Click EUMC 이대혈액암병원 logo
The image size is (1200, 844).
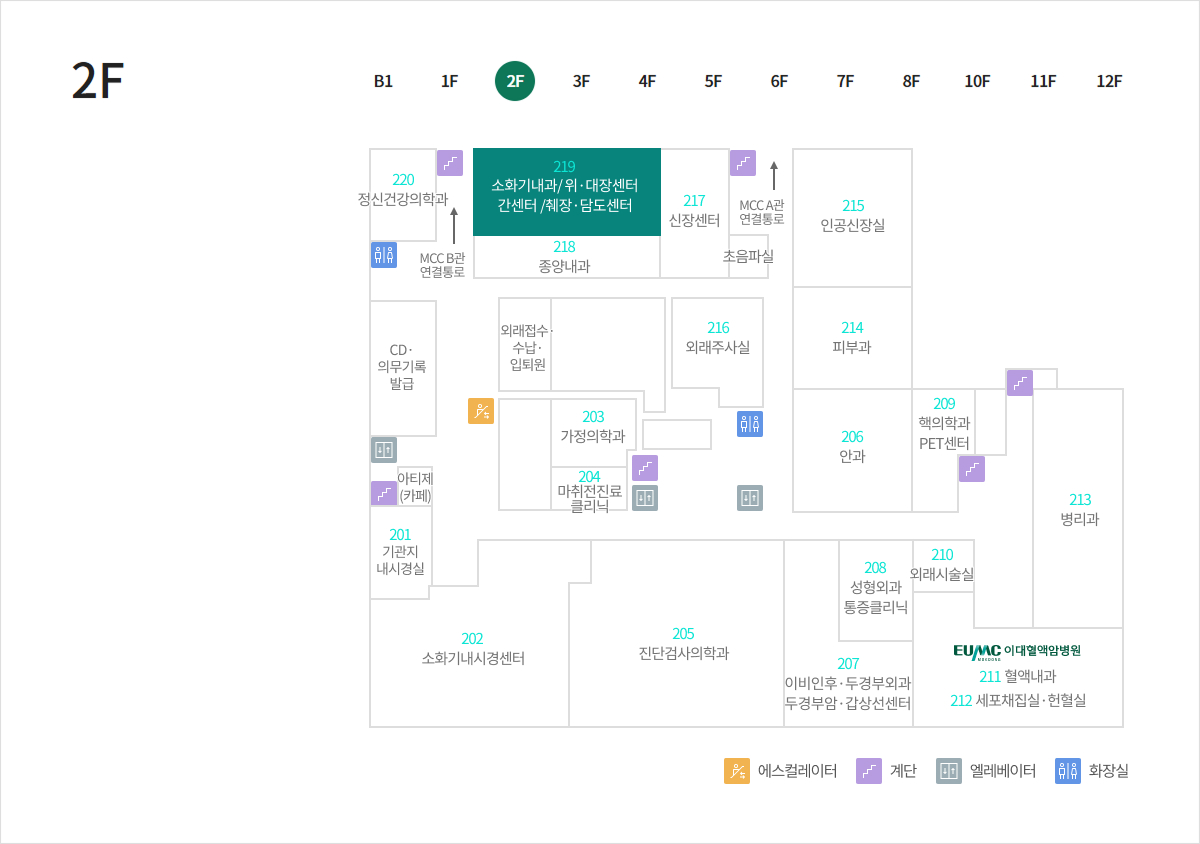[x=1017, y=651]
